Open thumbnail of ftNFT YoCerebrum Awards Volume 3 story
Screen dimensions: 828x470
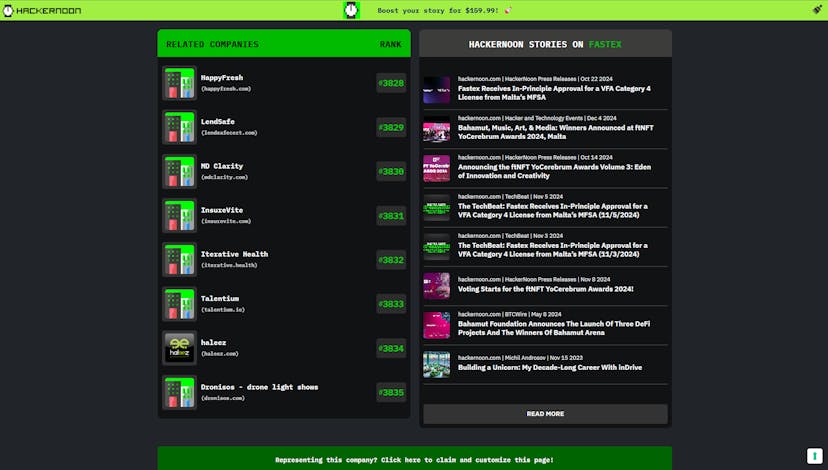[437, 168]
